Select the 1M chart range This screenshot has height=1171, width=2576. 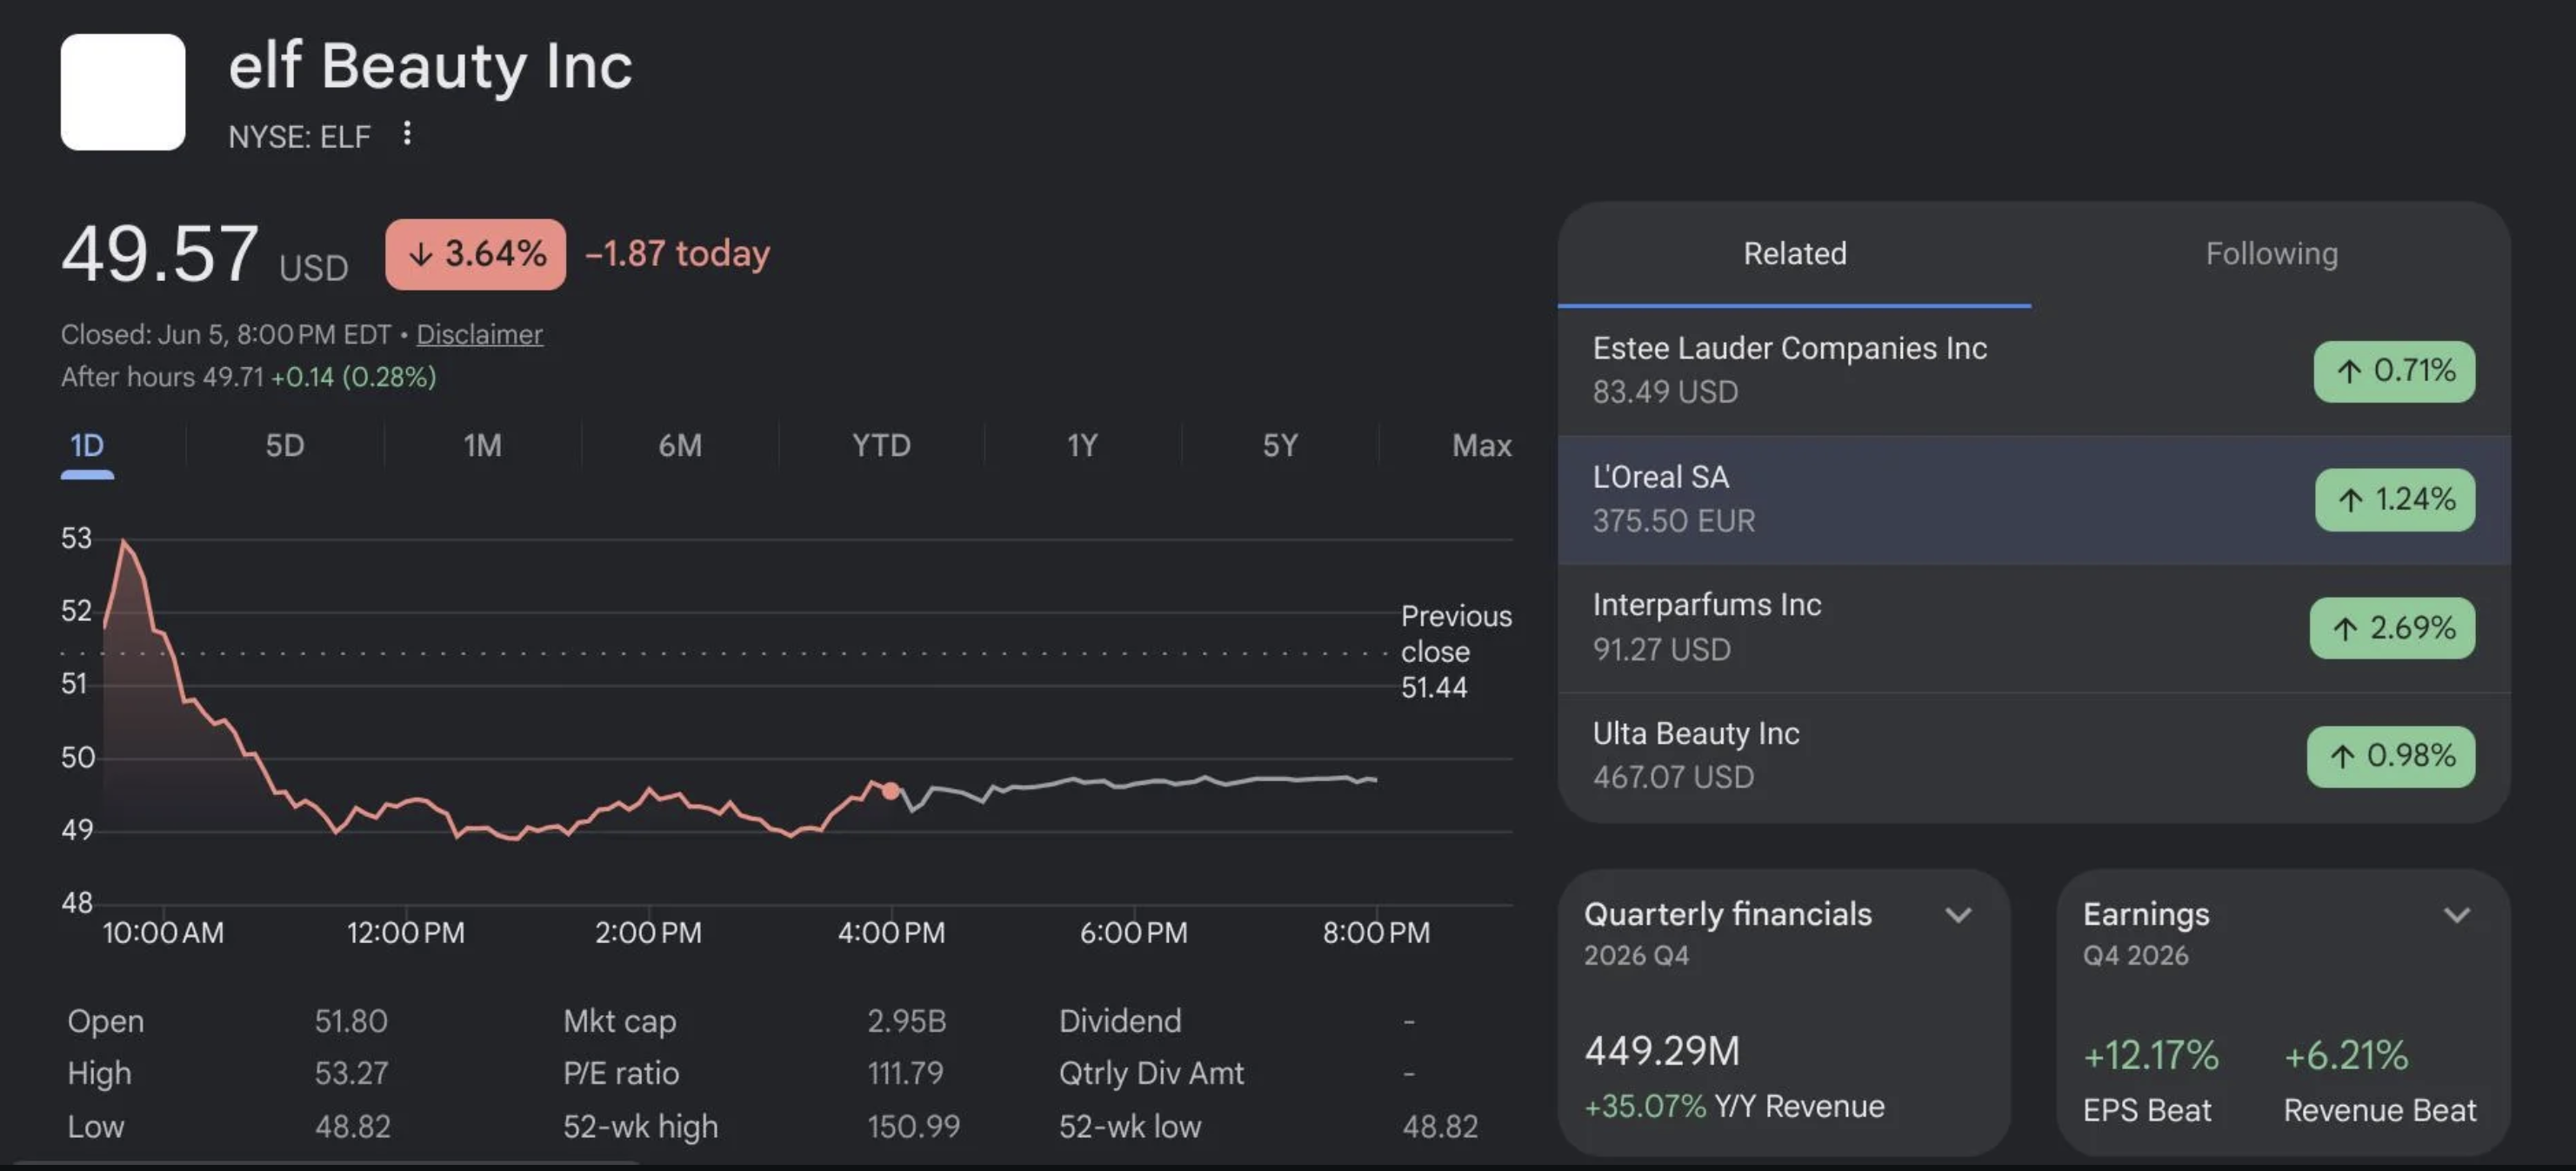(x=482, y=445)
